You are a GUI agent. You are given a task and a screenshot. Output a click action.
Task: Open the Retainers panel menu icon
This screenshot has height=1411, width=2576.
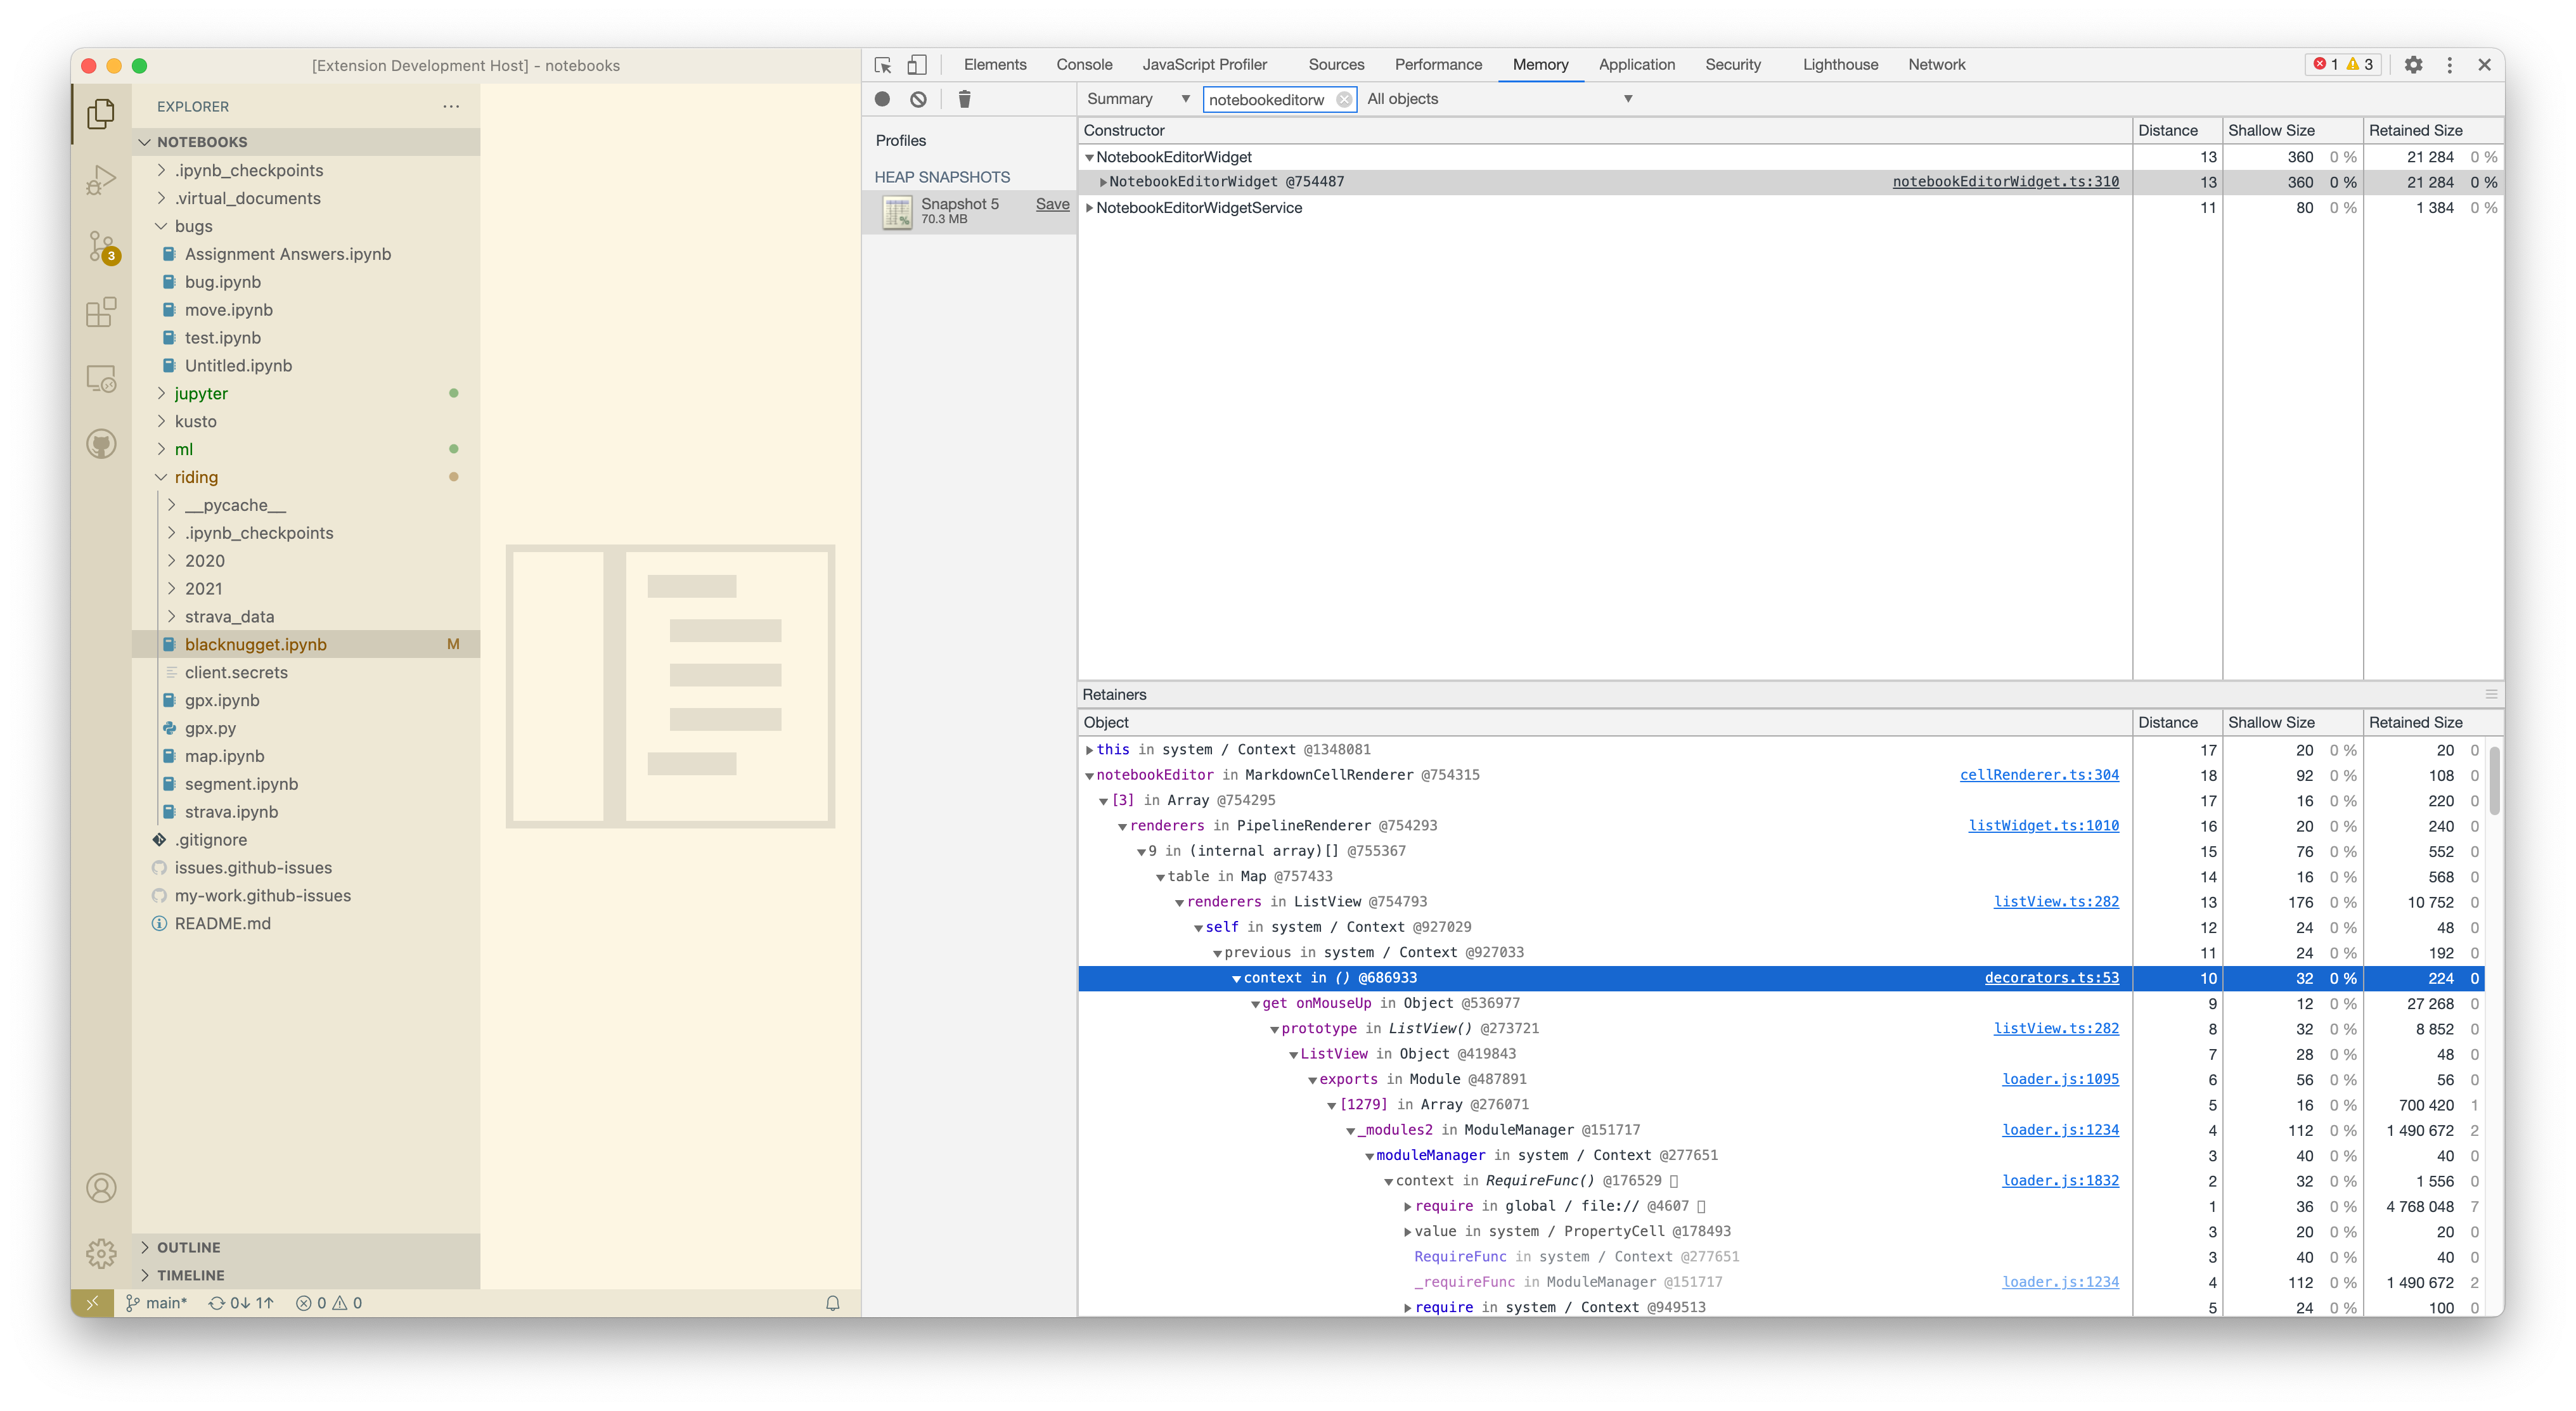click(2491, 694)
